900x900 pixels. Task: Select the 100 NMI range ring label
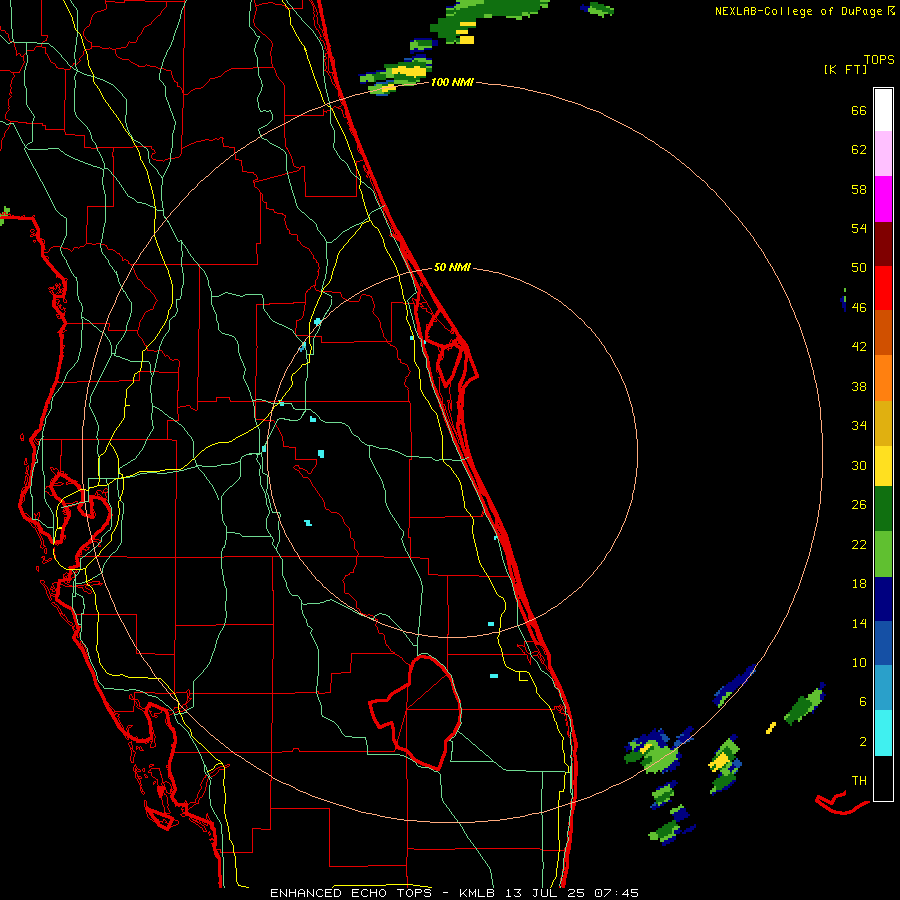[452, 83]
